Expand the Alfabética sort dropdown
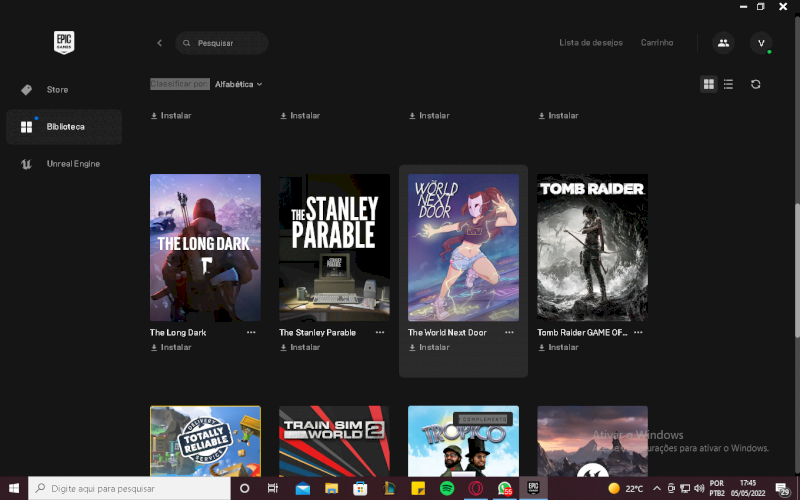 pos(238,84)
